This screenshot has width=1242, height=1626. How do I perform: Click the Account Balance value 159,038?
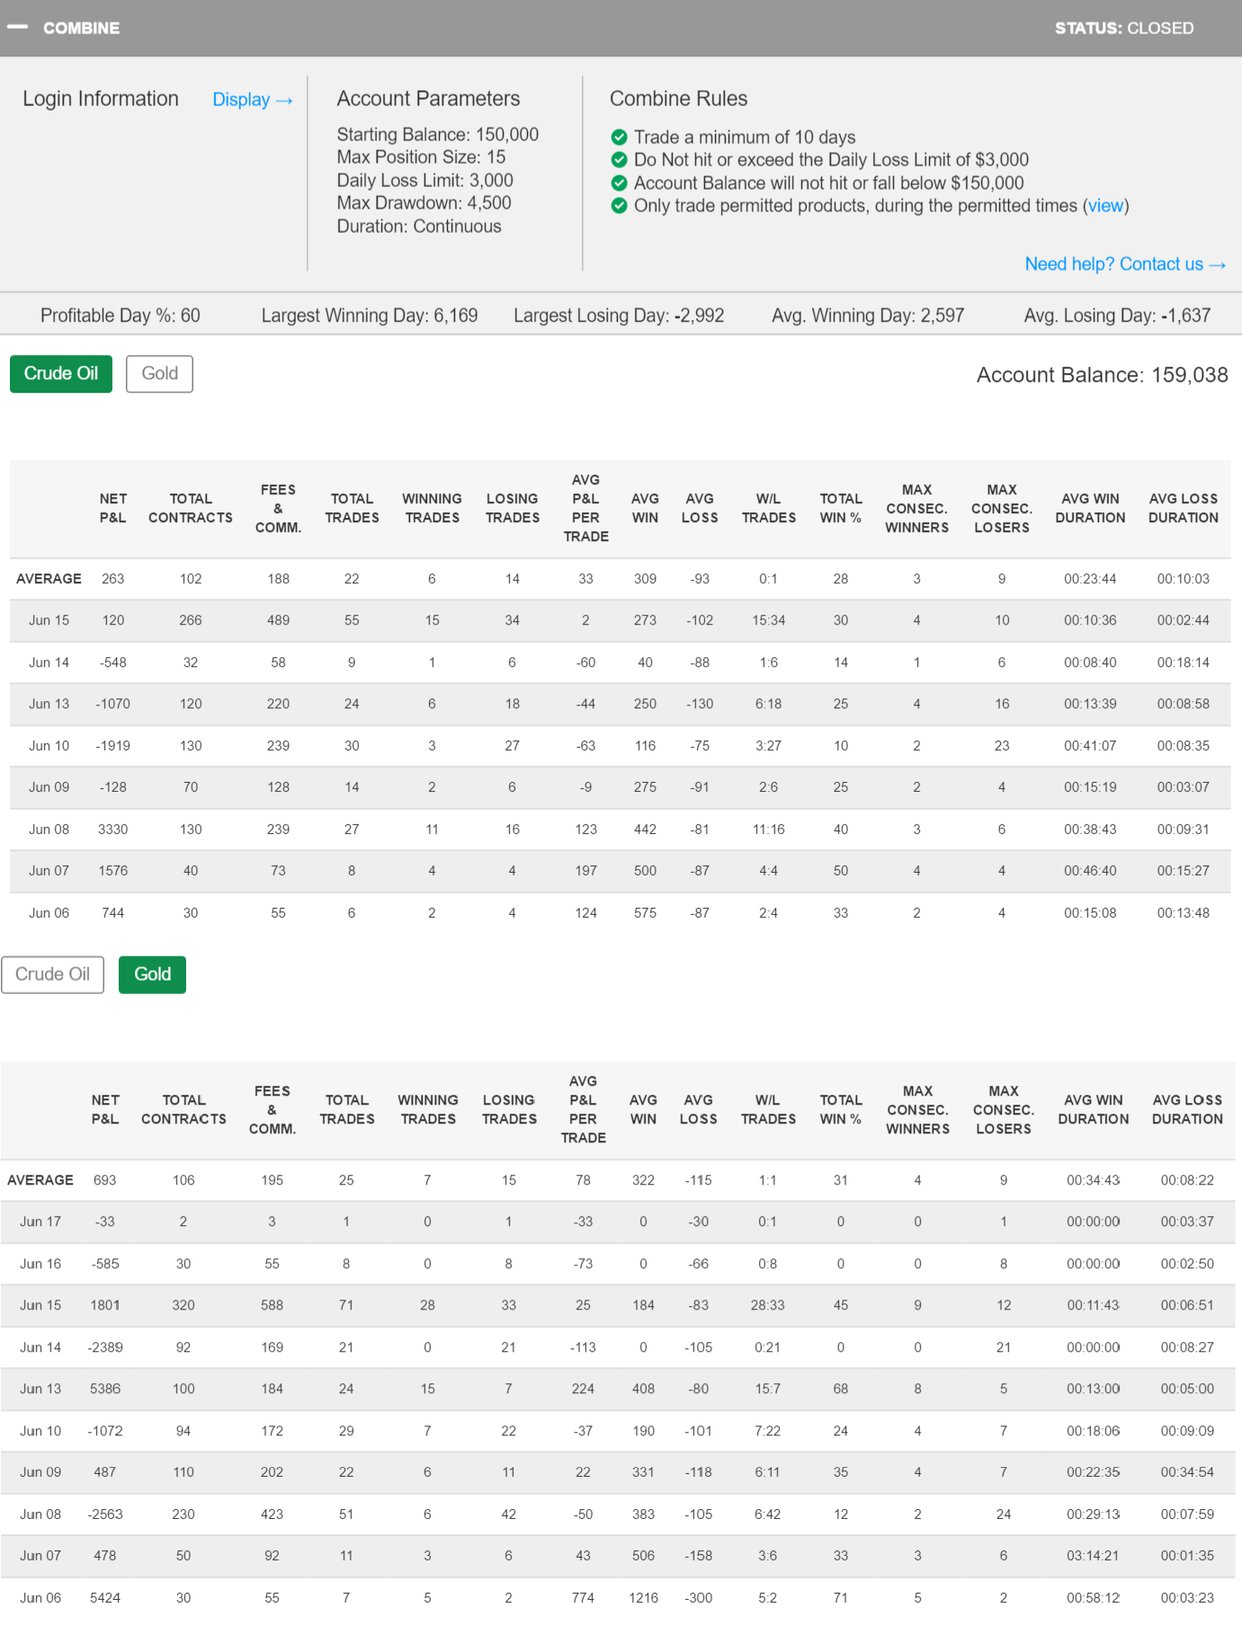1188,376
